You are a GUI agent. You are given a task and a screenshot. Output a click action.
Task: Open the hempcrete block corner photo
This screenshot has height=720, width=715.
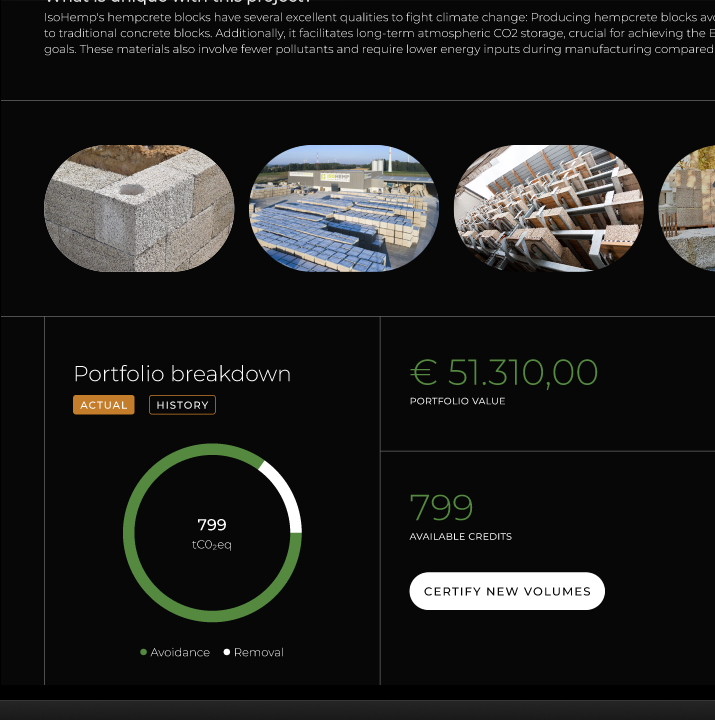point(139,208)
